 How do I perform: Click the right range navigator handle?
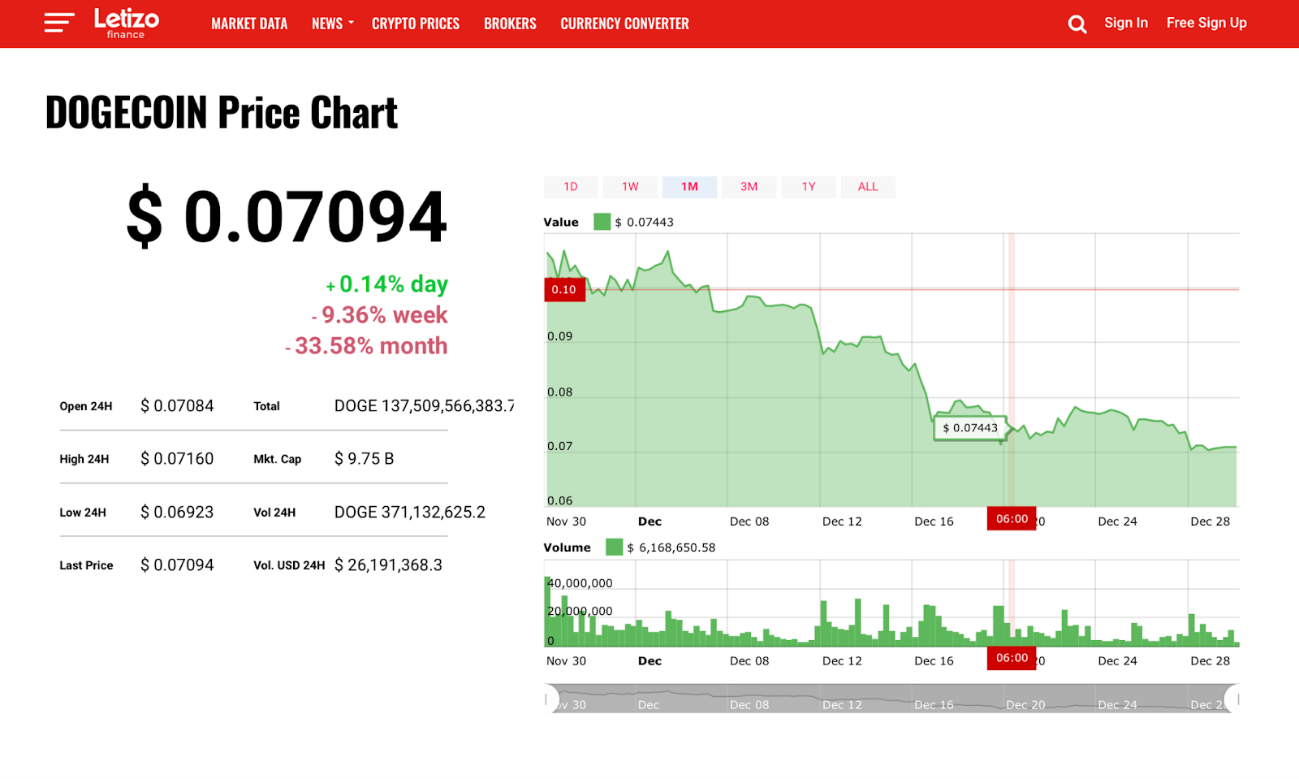(1232, 698)
